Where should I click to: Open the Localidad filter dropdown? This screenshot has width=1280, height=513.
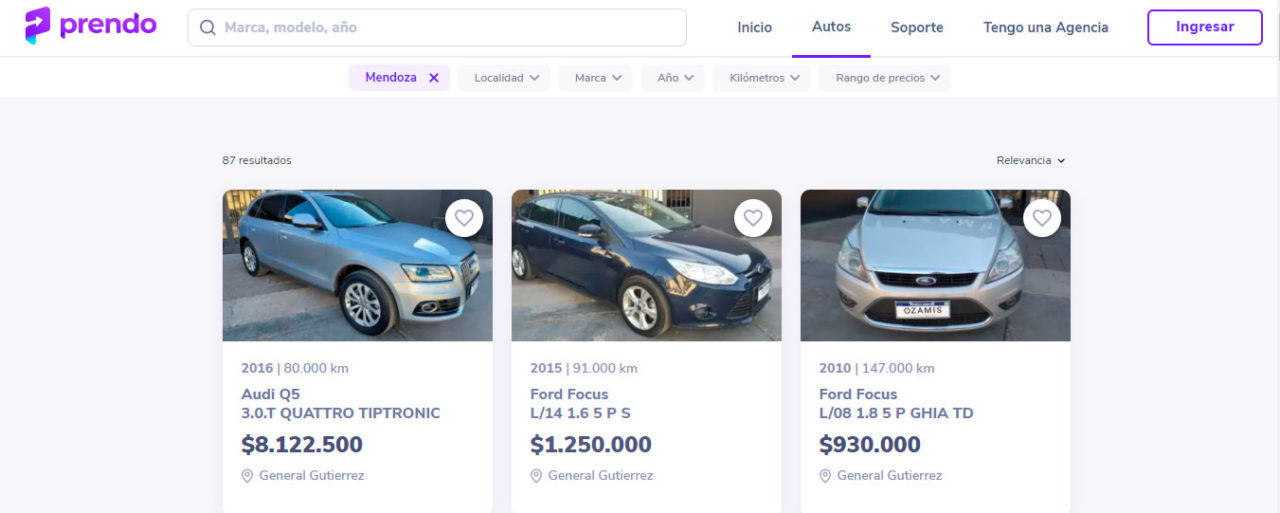505,78
